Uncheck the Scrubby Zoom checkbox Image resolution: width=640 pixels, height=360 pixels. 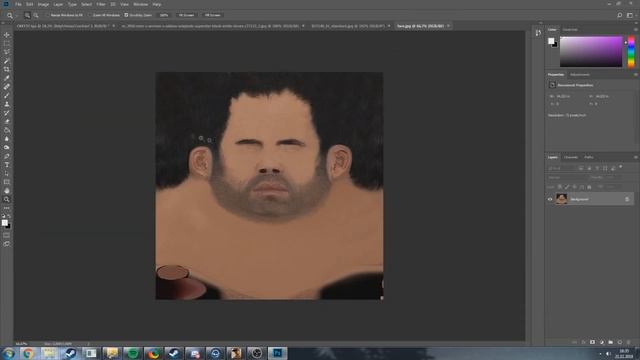(126, 15)
